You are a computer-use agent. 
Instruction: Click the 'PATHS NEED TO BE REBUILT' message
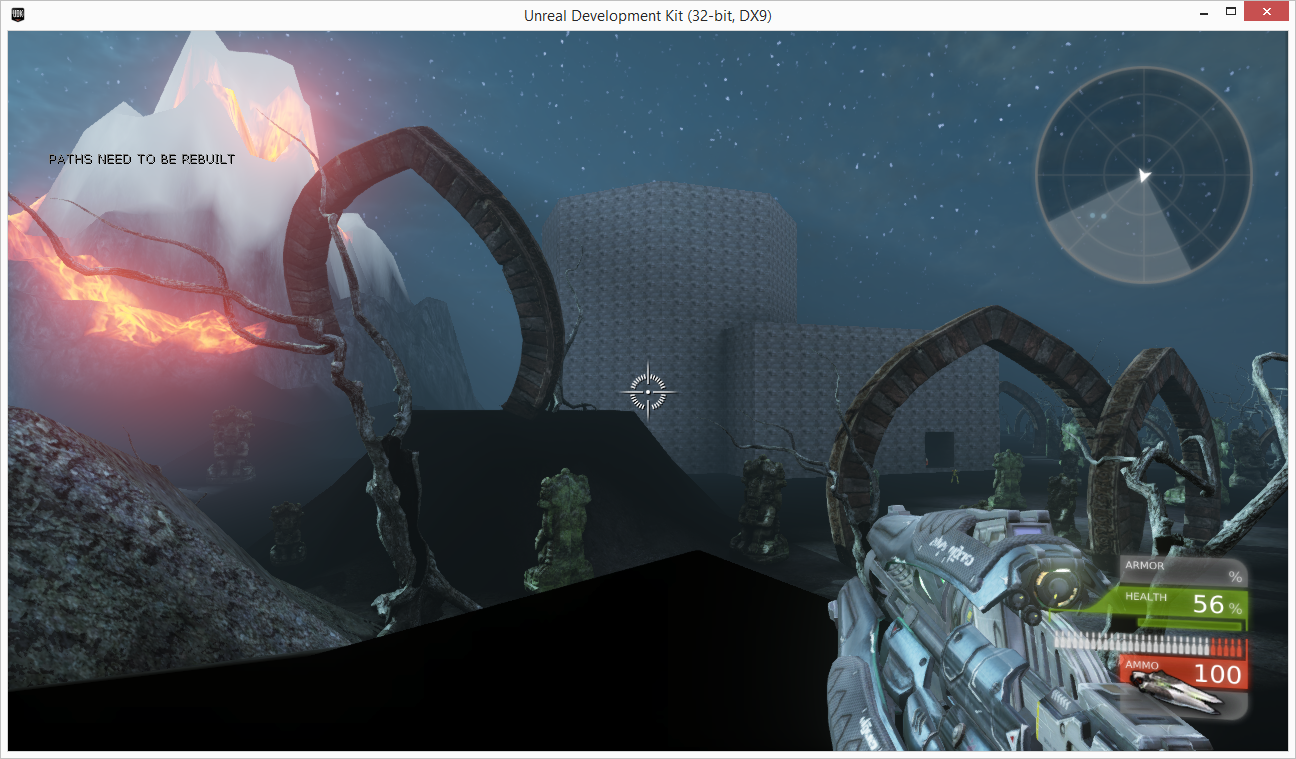point(142,159)
